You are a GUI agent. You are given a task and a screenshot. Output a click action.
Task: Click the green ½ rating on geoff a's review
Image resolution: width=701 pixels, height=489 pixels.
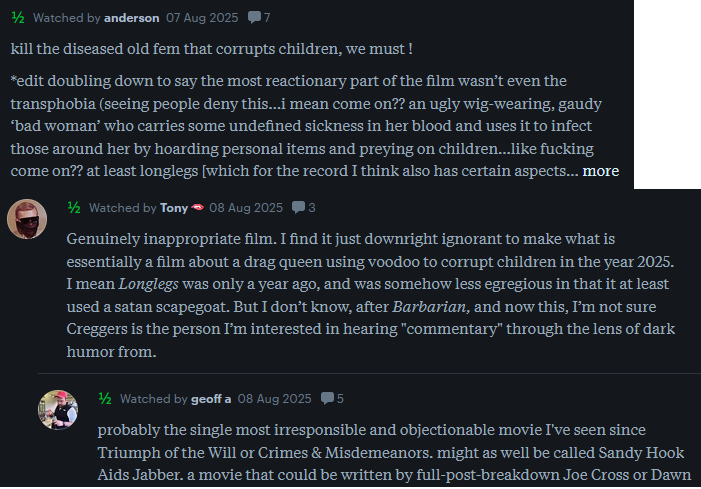[105, 398]
